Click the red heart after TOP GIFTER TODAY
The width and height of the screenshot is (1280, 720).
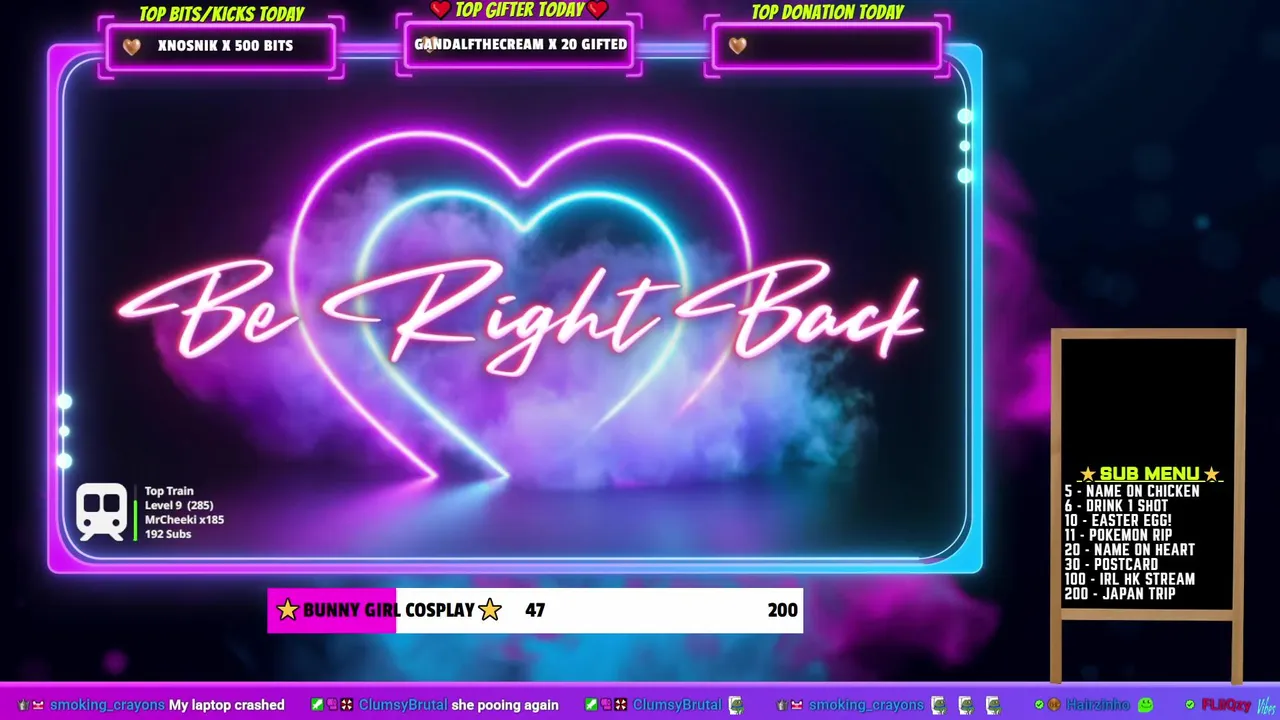[598, 10]
